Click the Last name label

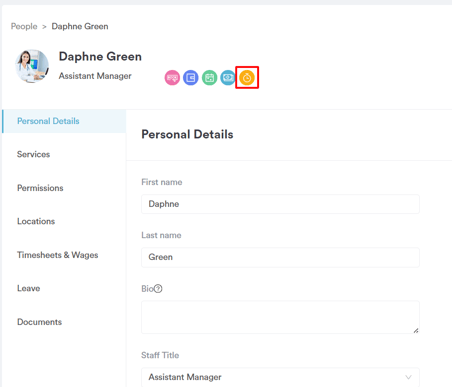pos(161,235)
